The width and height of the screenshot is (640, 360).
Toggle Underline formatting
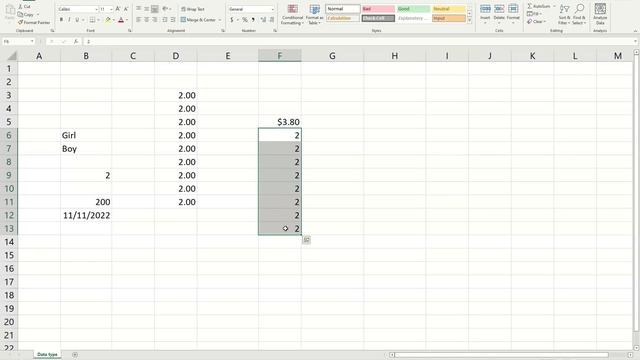pyautogui.click(x=77, y=20)
